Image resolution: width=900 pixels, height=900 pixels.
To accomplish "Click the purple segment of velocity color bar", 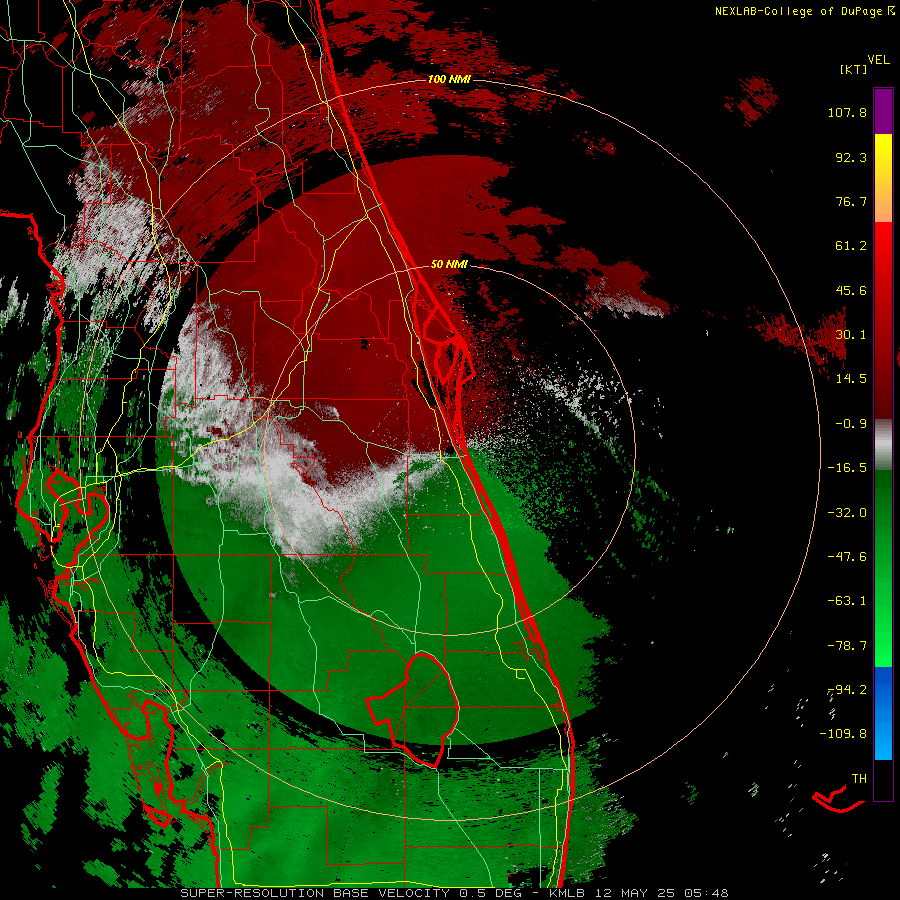I will (883, 111).
